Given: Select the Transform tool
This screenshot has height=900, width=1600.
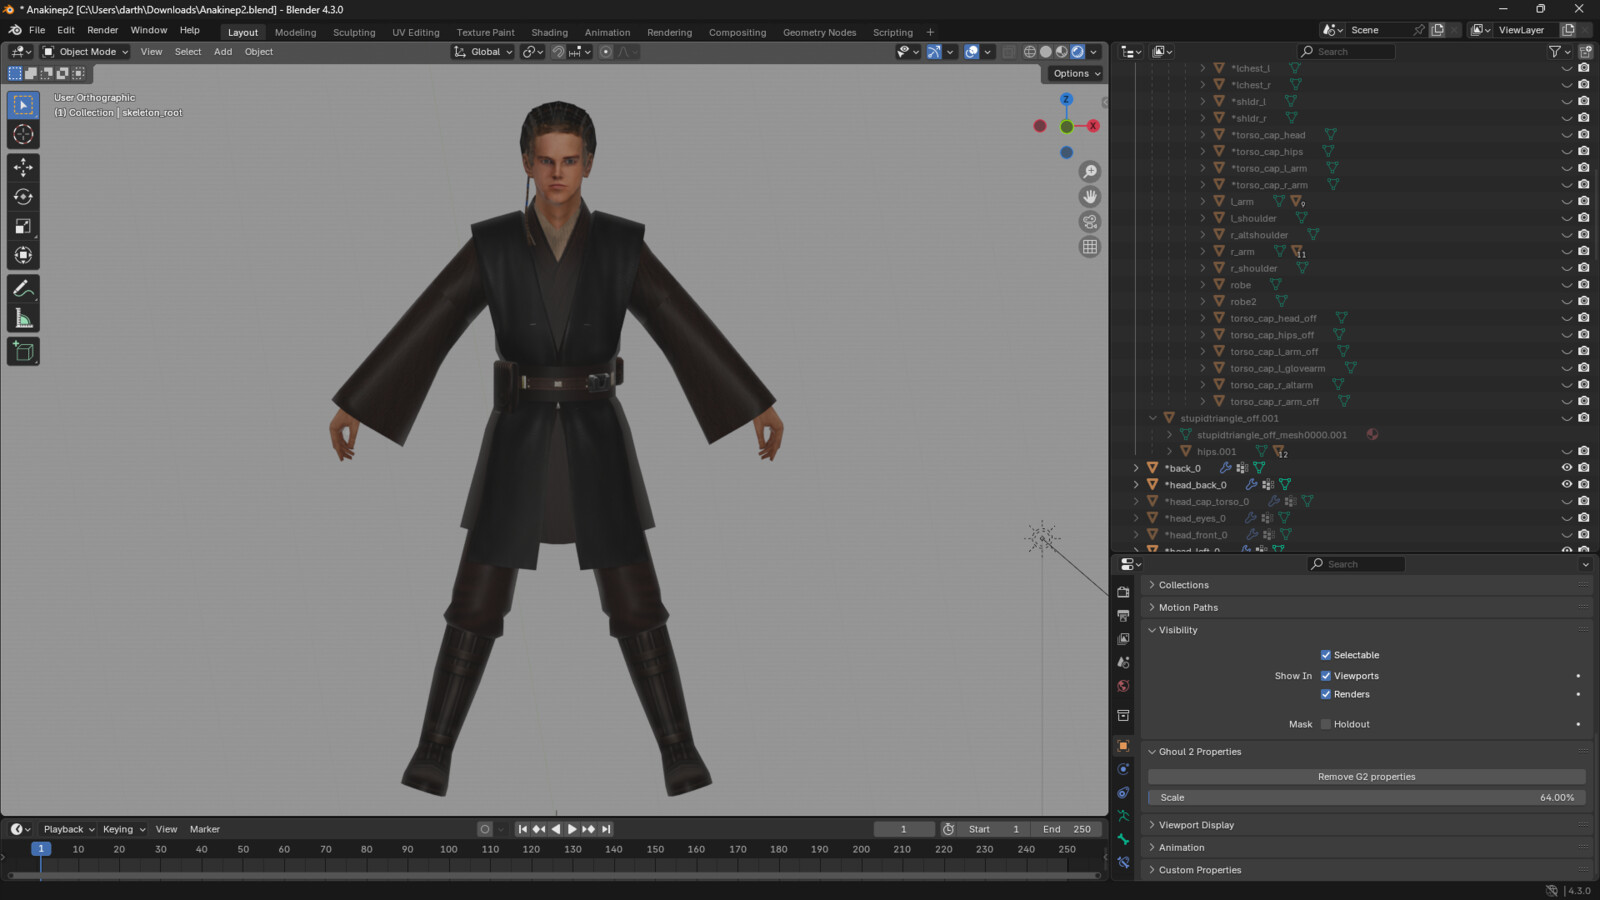Looking at the screenshot, I should pyautogui.click(x=23, y=255).
